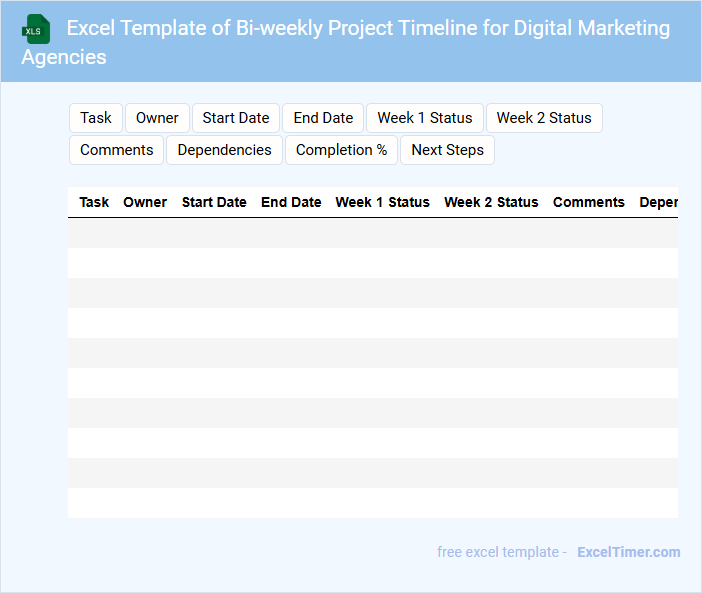Select the Dependencies tag
Image resolution: width=702 pixels, height=593 pixels.
[225, 150]
